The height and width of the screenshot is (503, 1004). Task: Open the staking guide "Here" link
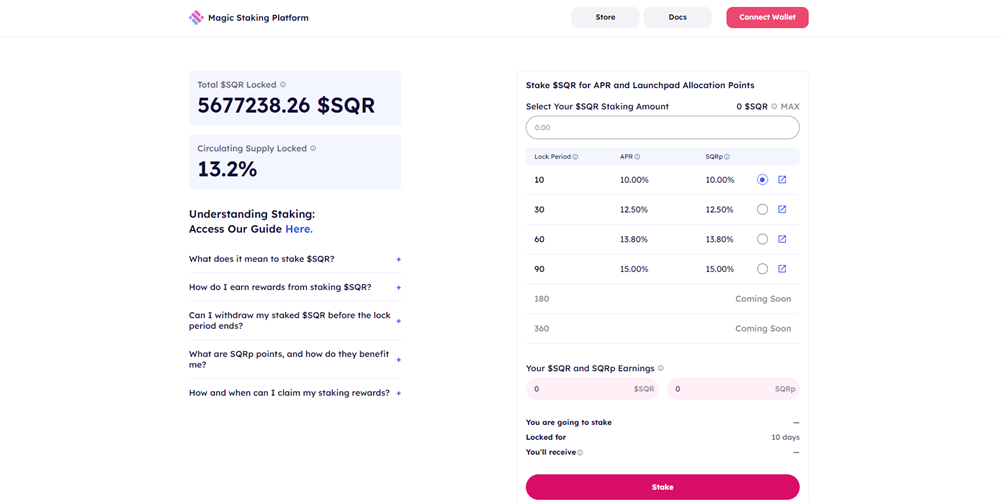coord(298,229)
